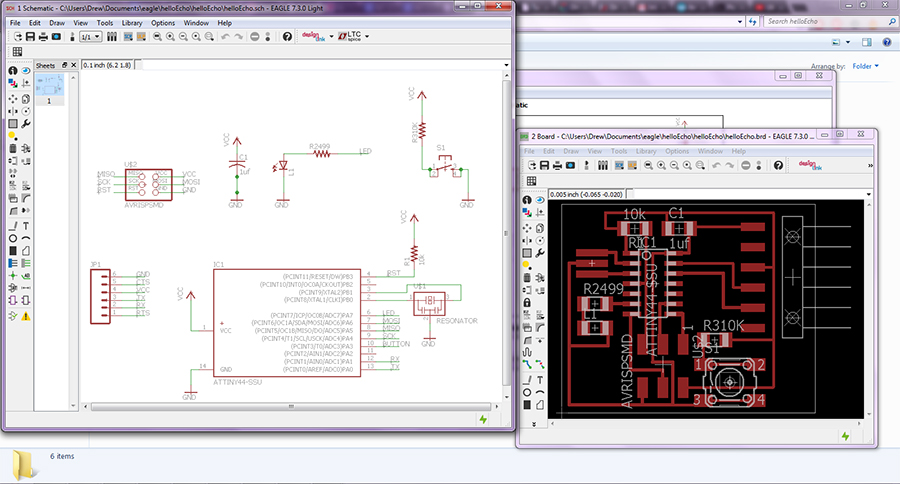Expand the LTC spice dropdown arrow
The width and height of the screenshot is (900, 484).
(x=367, y=37)
